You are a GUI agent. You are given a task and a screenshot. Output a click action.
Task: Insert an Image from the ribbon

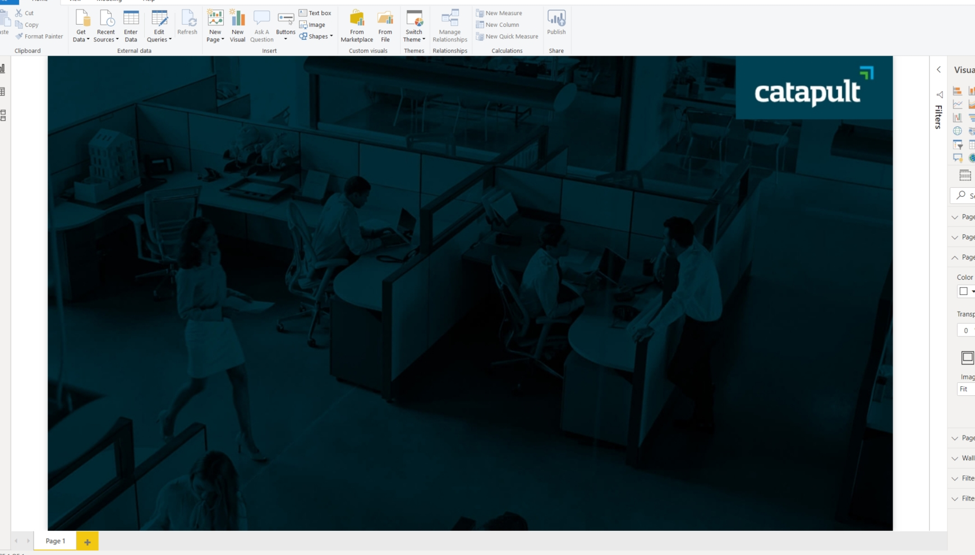point(312,24)
